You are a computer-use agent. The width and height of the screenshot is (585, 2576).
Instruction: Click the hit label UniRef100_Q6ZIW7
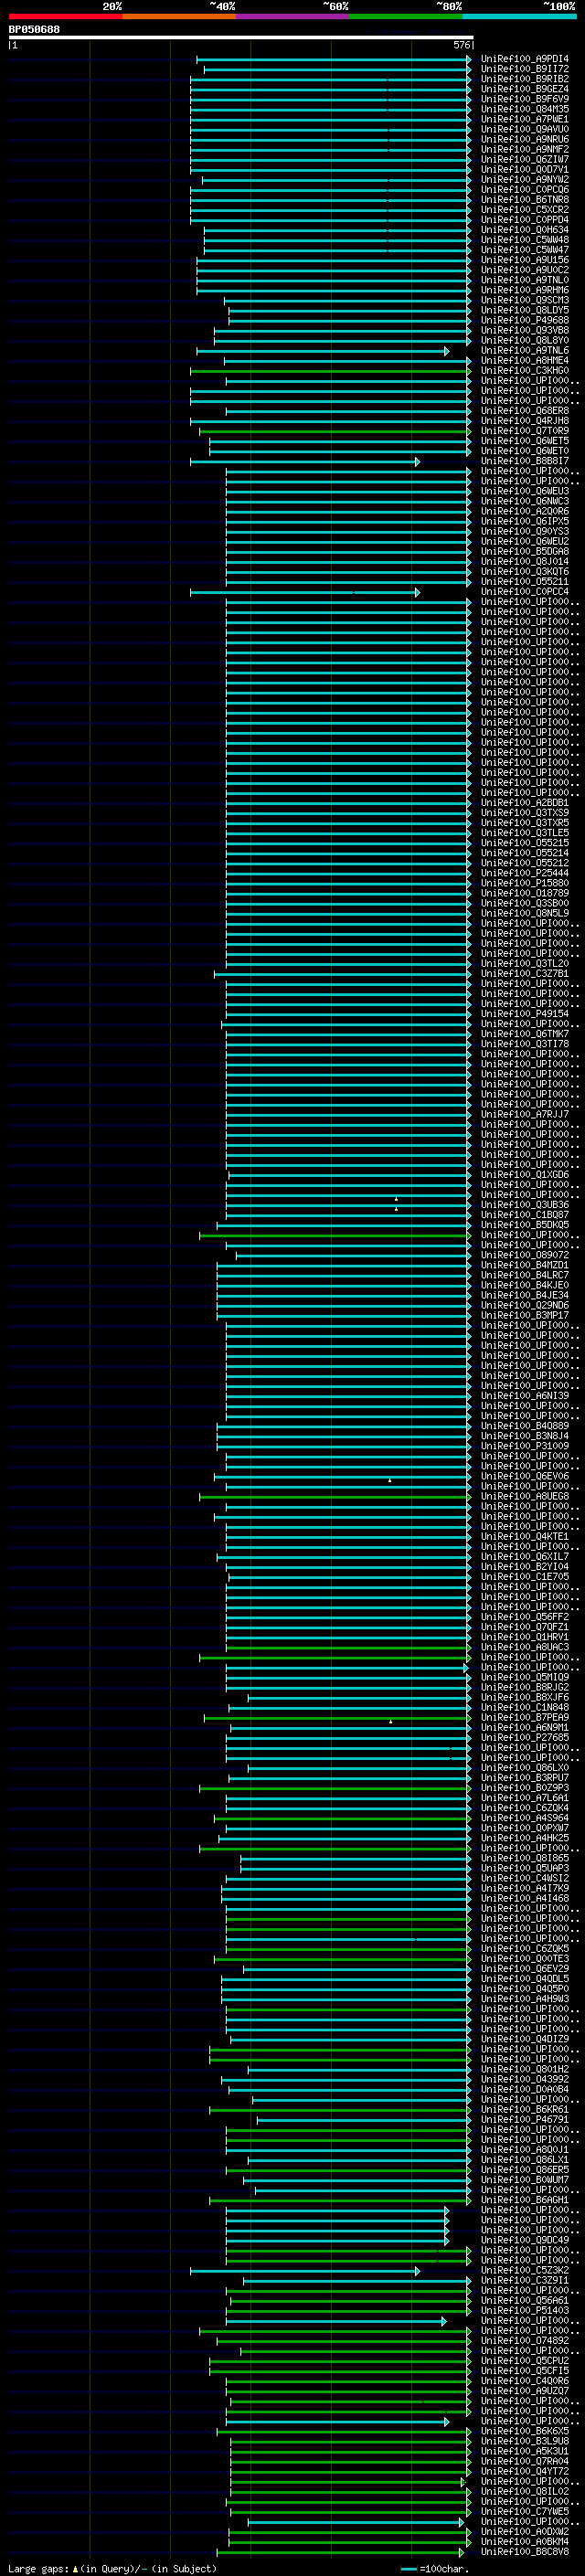pyautogui.click(x=524, y=159)
